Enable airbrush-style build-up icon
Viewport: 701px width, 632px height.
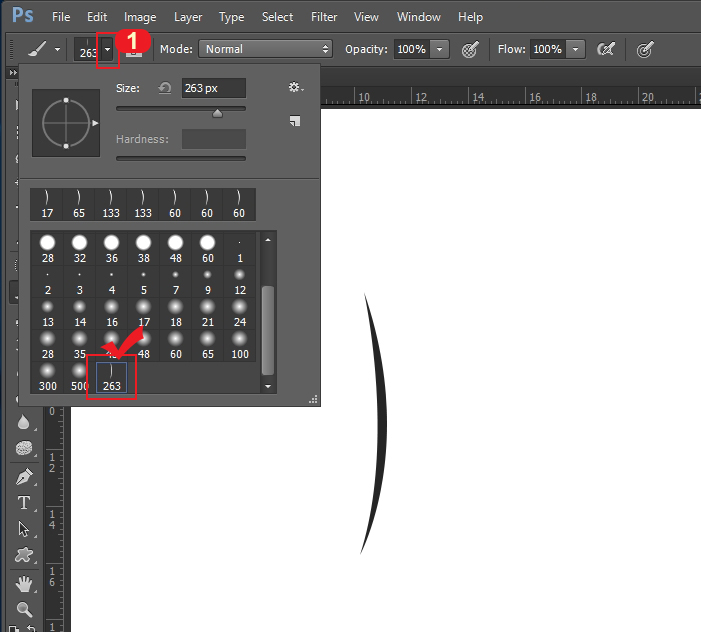click(x=606, y=49)
